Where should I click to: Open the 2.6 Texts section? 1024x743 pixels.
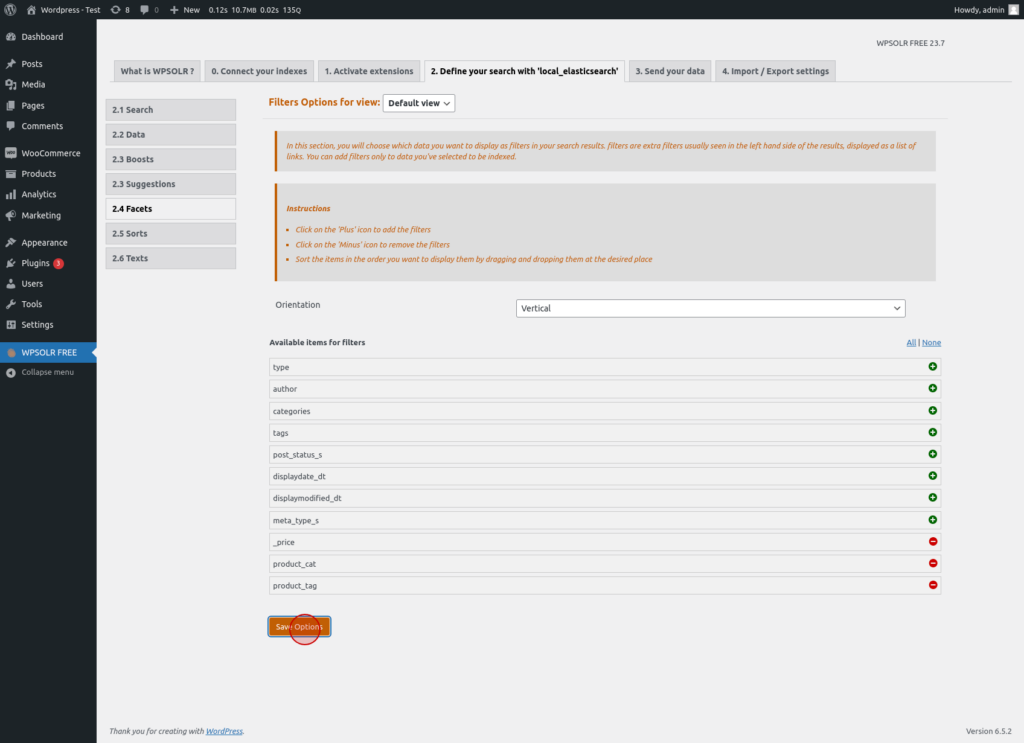pos(170,259)
